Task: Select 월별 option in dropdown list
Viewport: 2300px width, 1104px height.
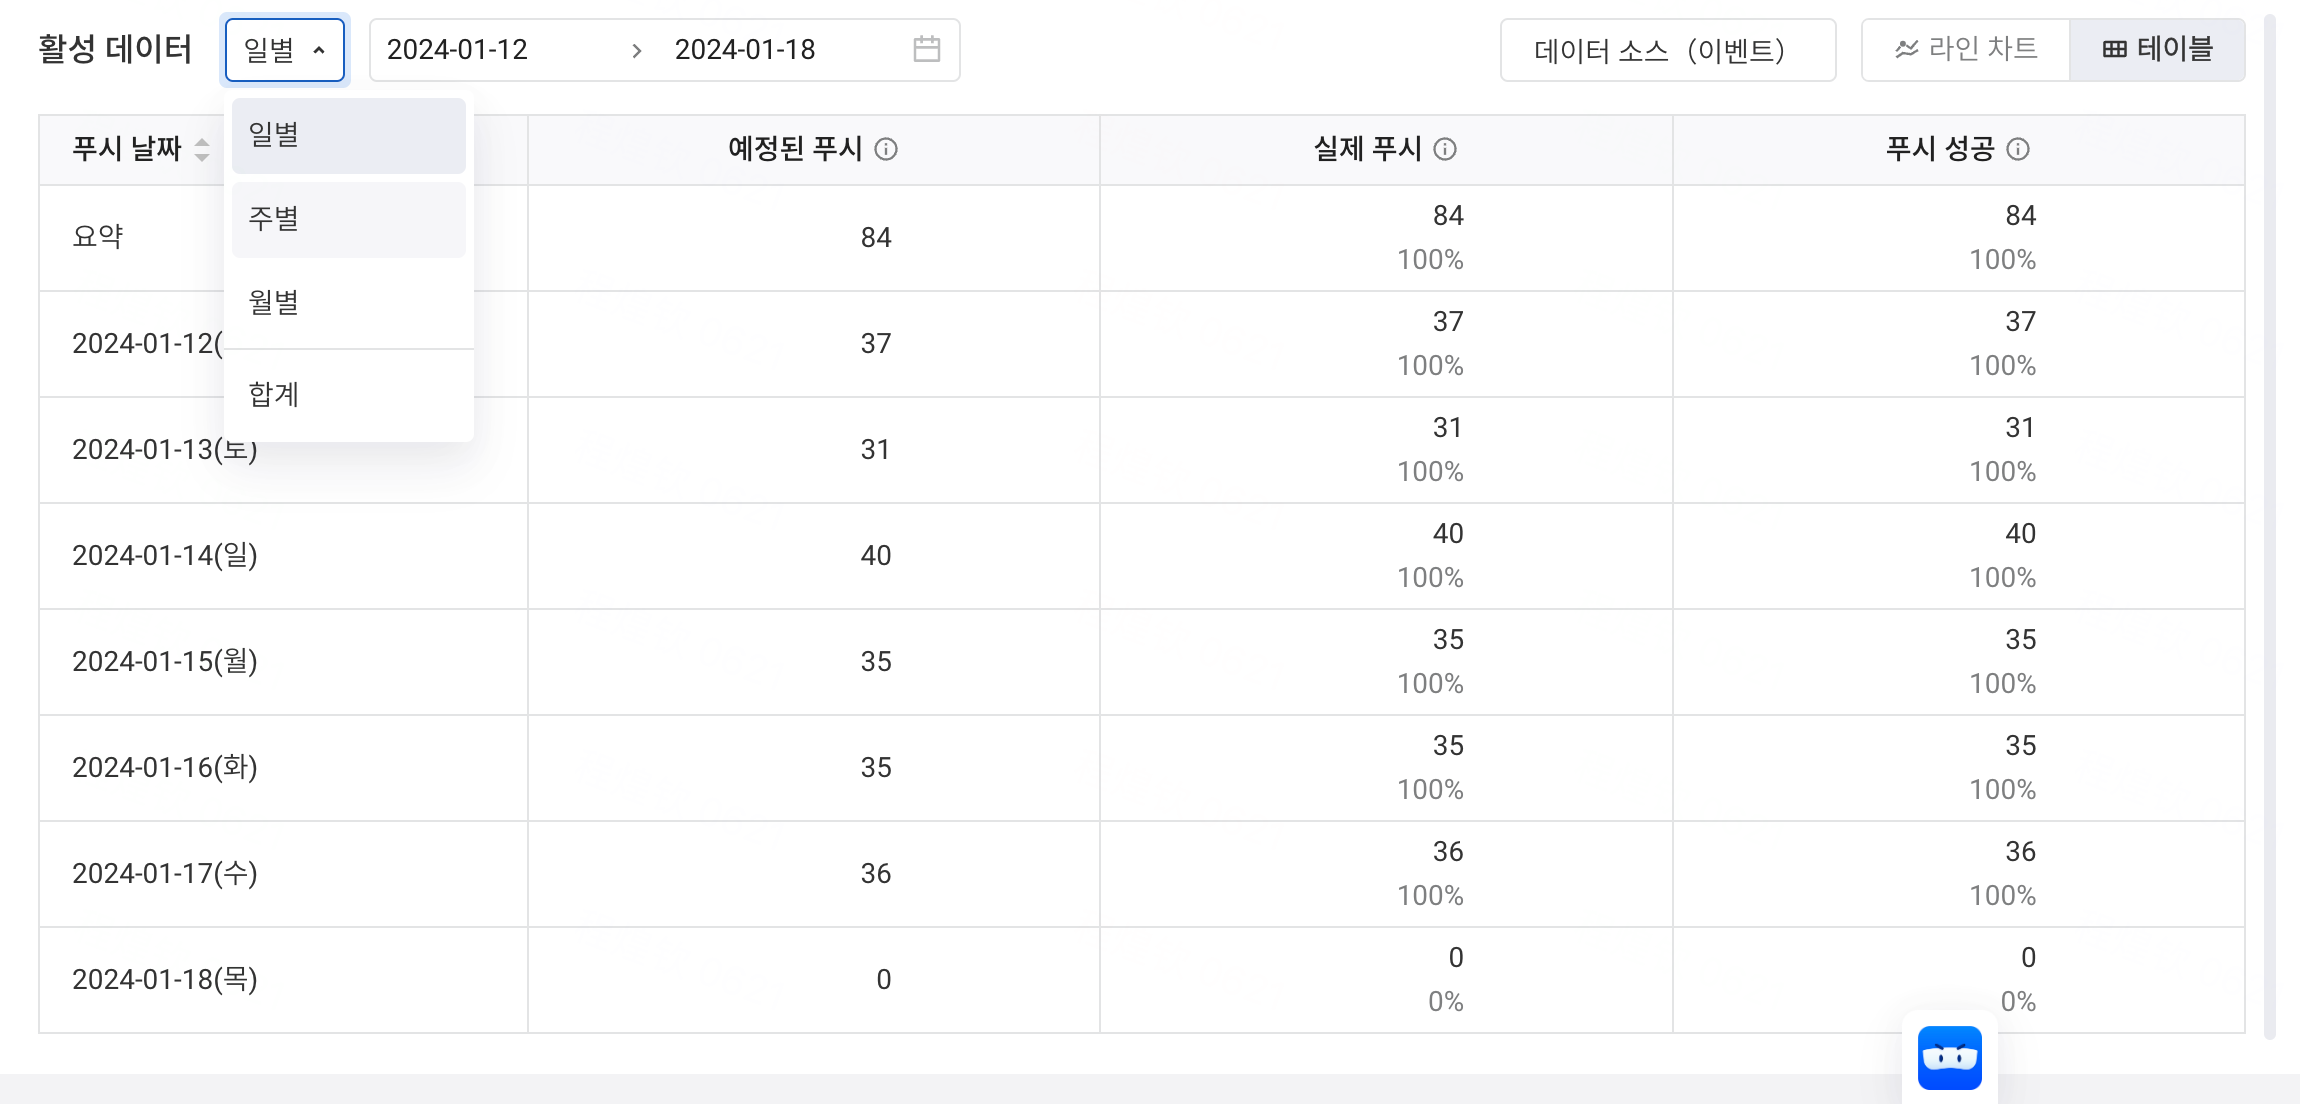Action: point(349,303)
